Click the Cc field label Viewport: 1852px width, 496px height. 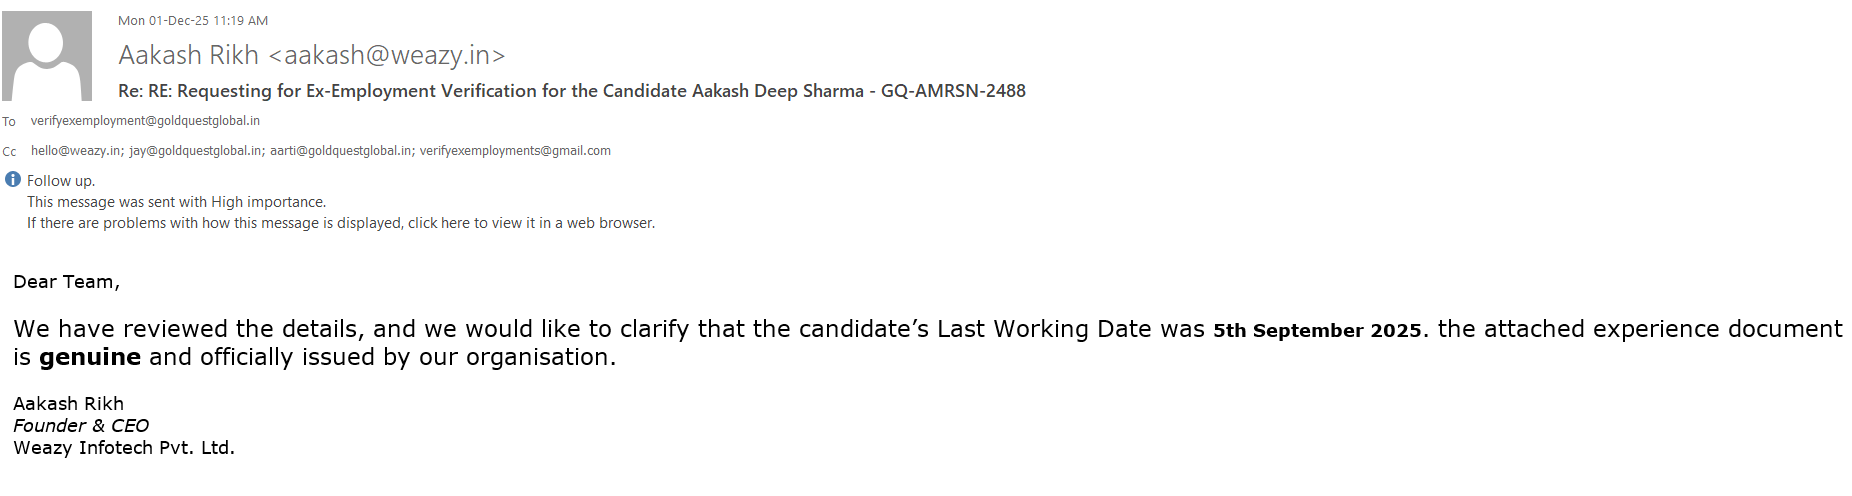pos(9,152)
